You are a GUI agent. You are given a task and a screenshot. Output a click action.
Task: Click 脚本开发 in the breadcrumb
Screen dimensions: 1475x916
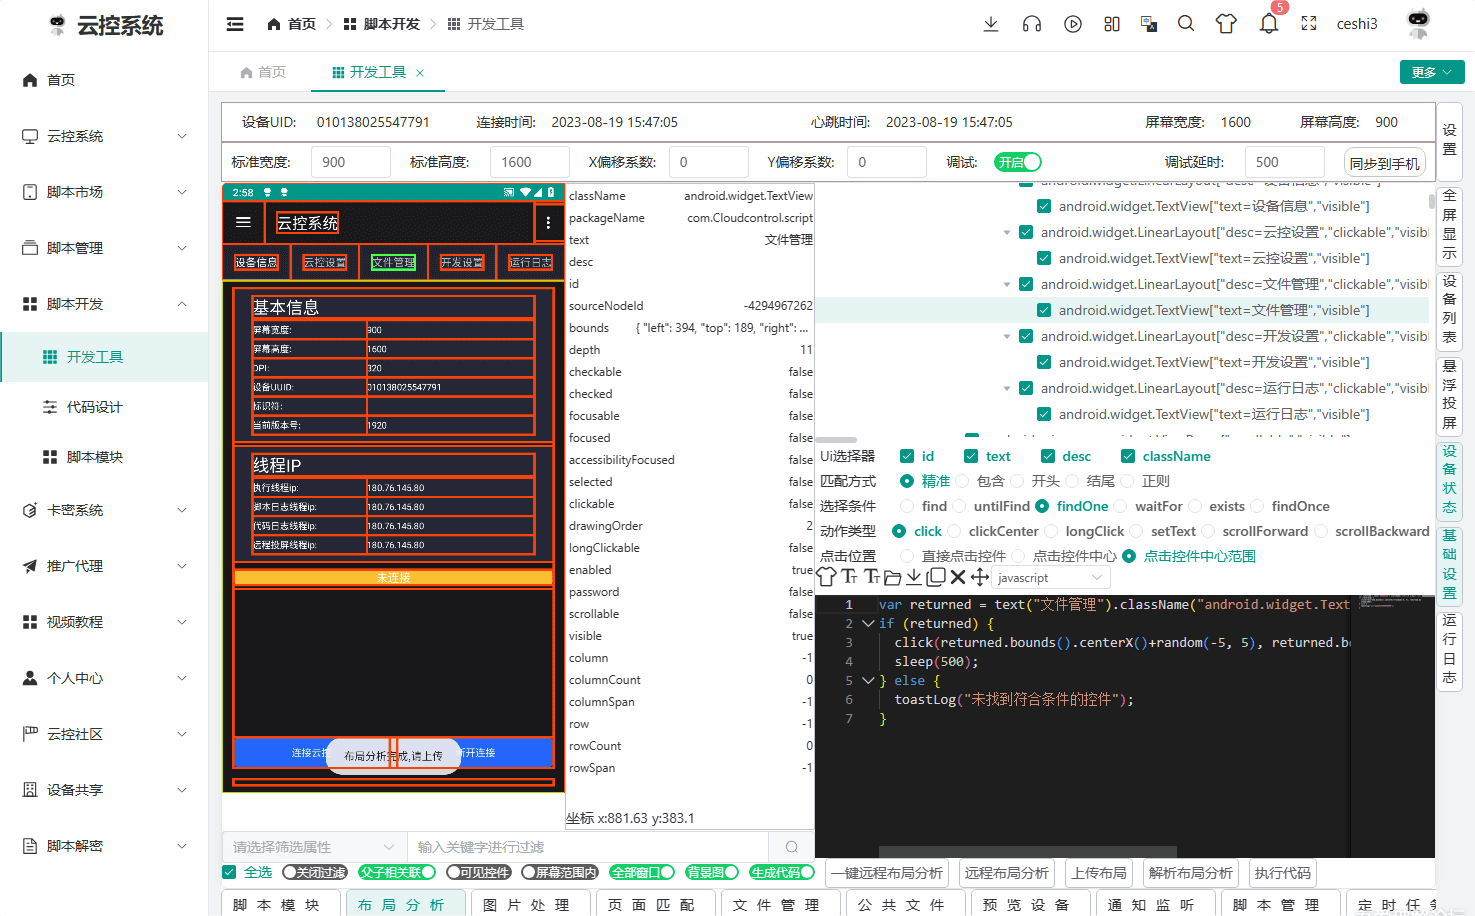tap(381, 24)
